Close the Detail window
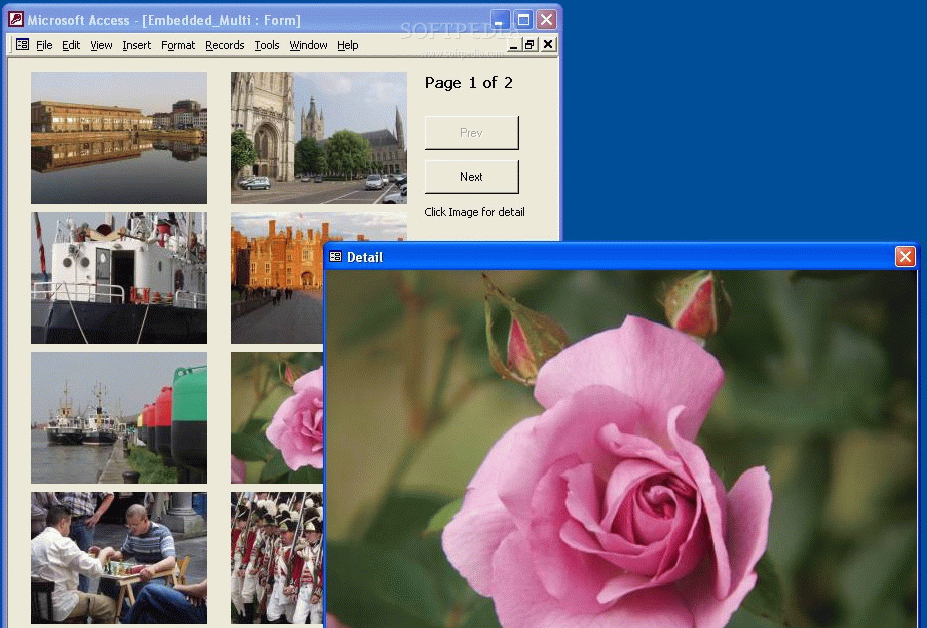 (x=905, y=257)
